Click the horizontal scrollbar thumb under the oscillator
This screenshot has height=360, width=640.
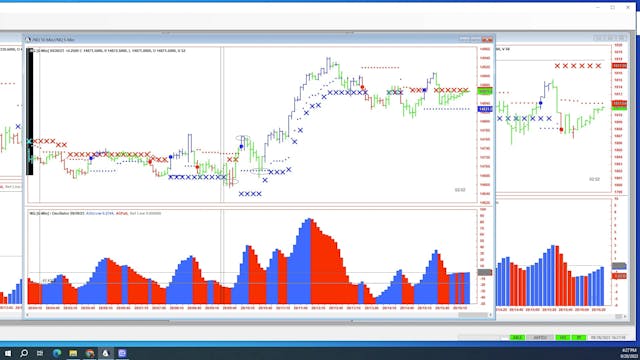(x=472, y=315)
